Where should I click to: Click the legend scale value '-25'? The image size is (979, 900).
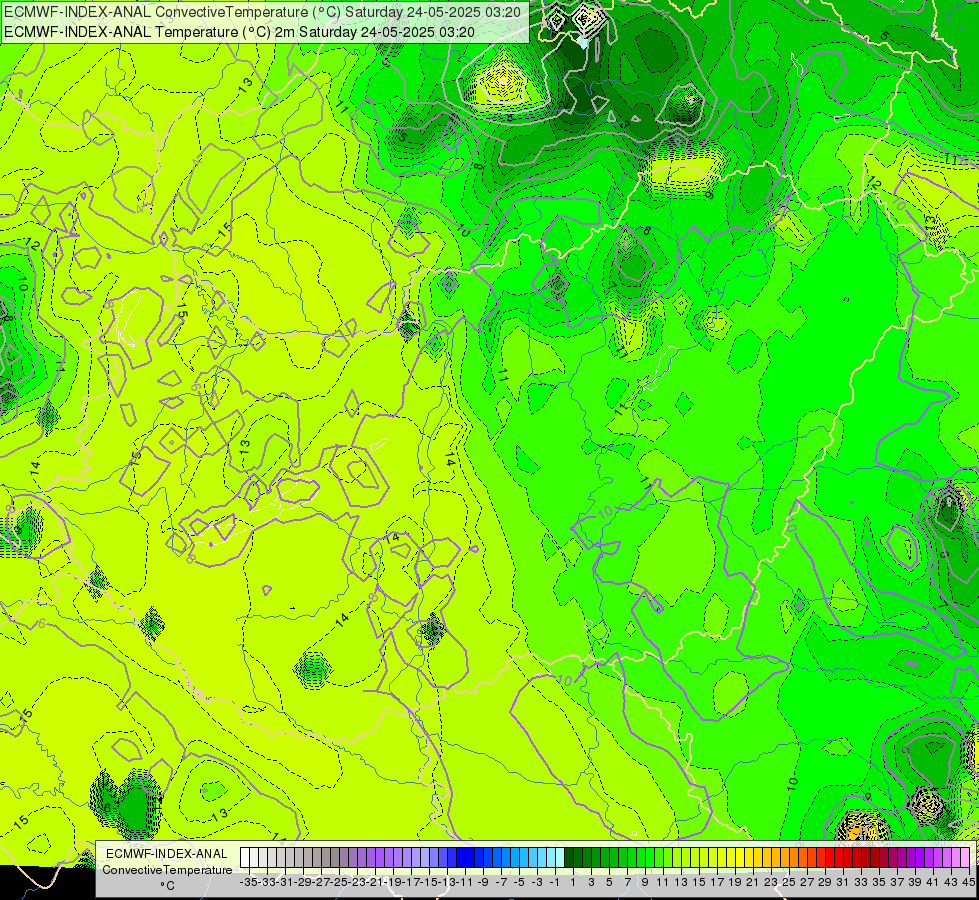click(x=339, y=883)
